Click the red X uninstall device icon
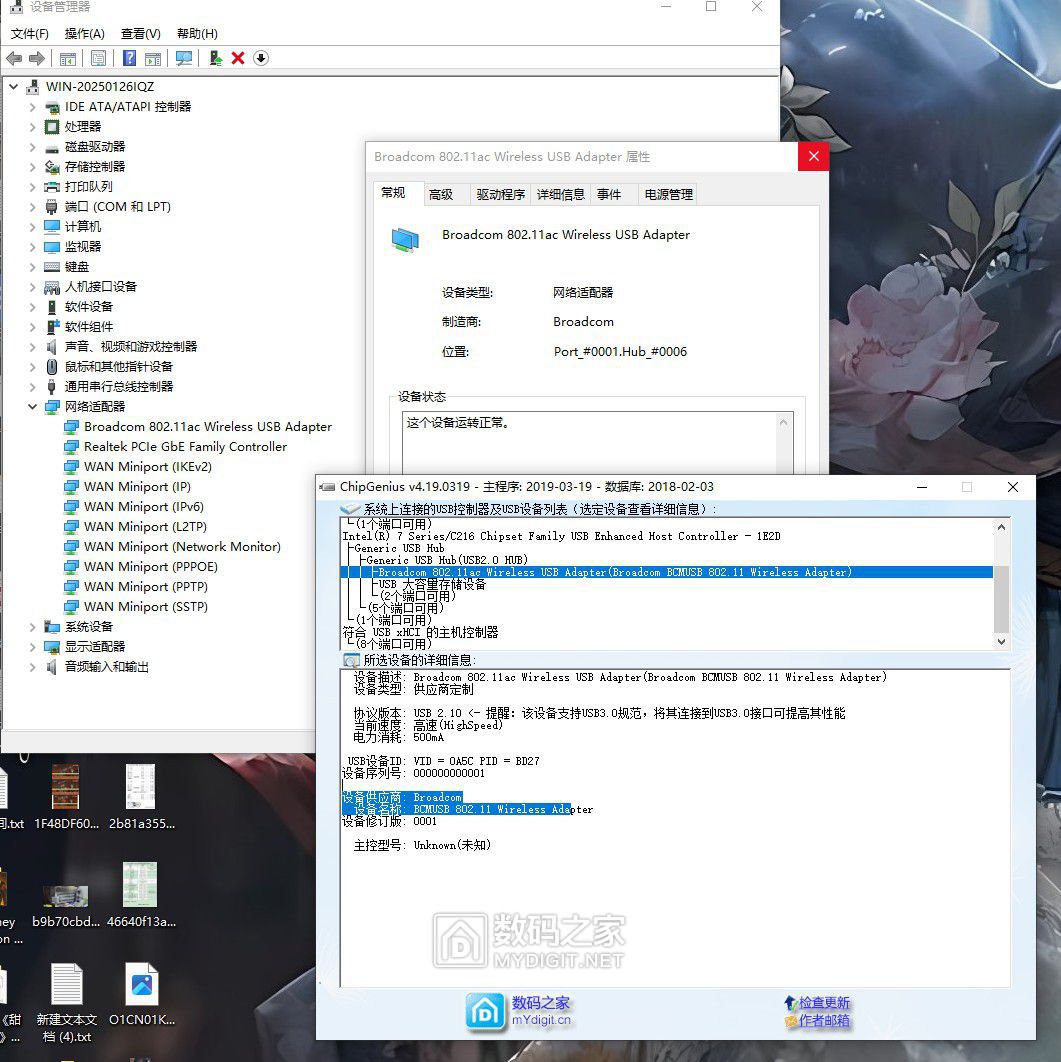This screenshot has height=1062, width=1061. point(238,58)
